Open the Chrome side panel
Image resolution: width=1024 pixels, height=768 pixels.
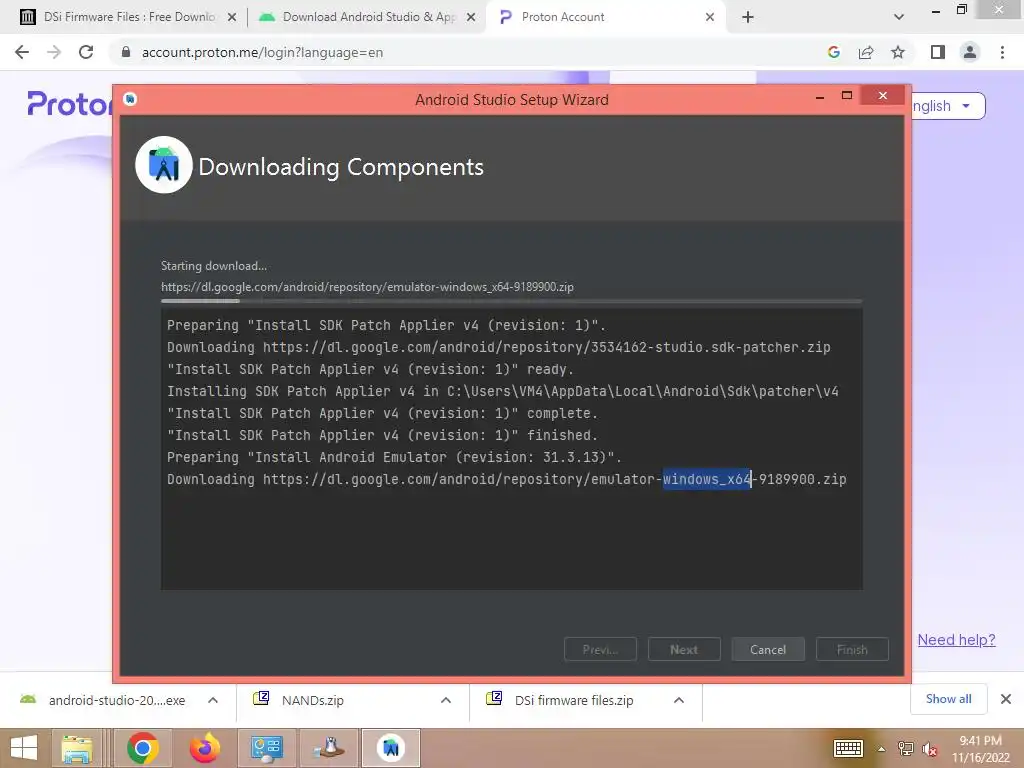click(x=938, y=52)
